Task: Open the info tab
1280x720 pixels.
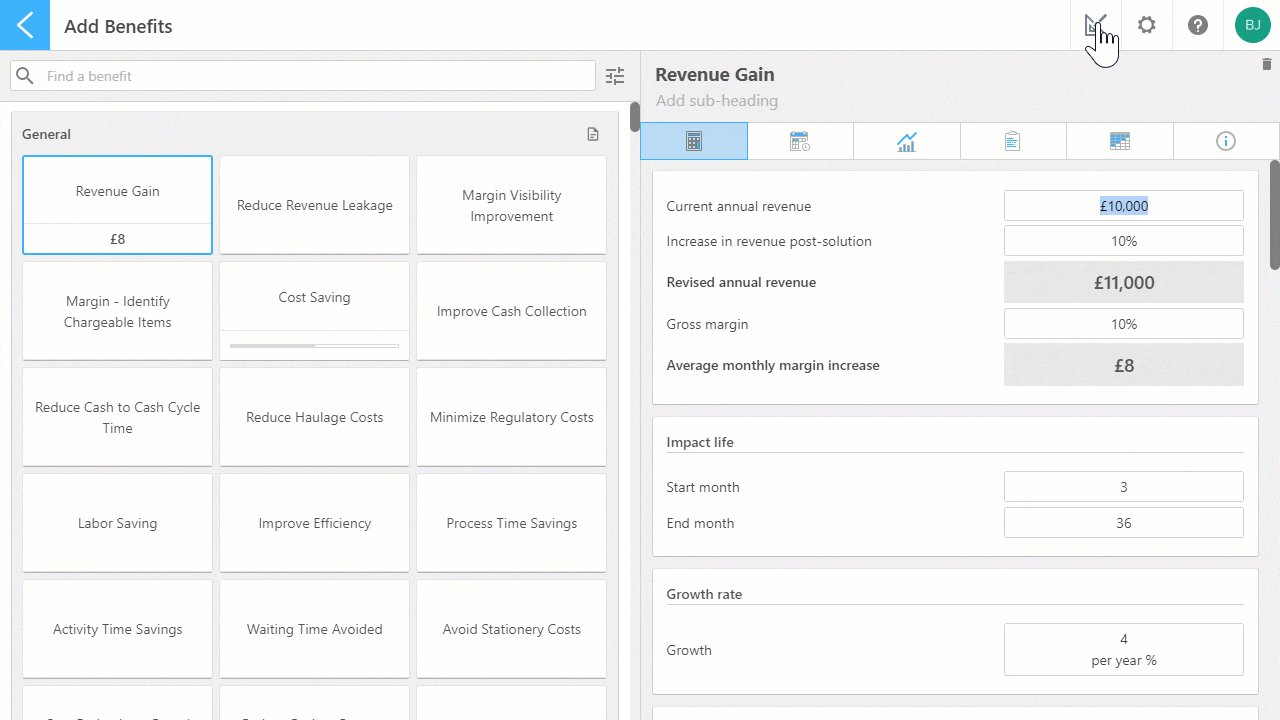Action: tap(1226, 141)
